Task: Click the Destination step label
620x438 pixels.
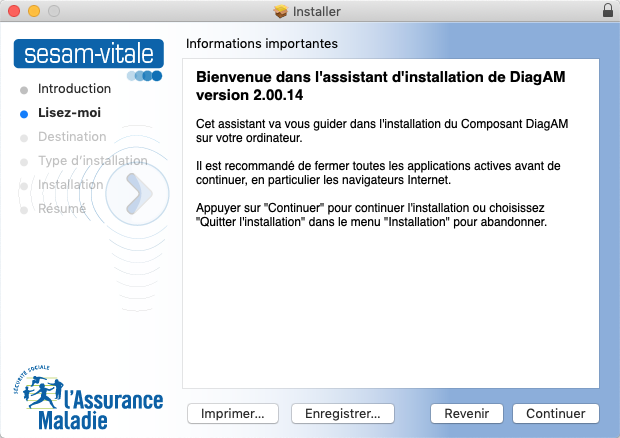Action: tap(72, 137)
